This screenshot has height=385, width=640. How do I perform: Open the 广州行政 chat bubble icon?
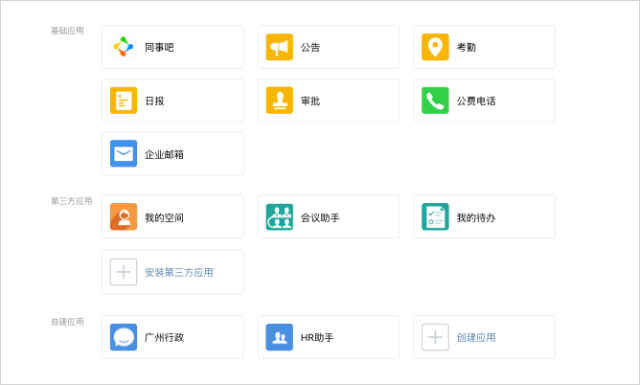[x=123, y=337]
